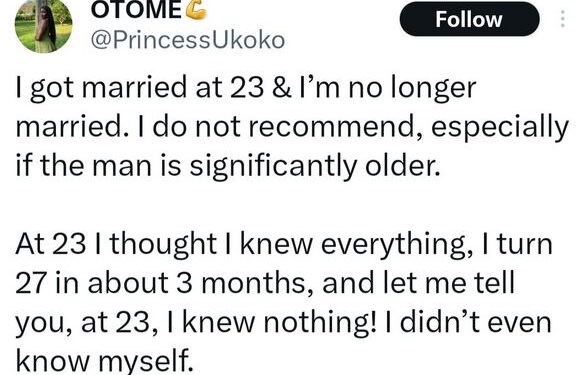
Task: Click the sentence "if the man is significantly older."
Action: click(x=228, y=166)
